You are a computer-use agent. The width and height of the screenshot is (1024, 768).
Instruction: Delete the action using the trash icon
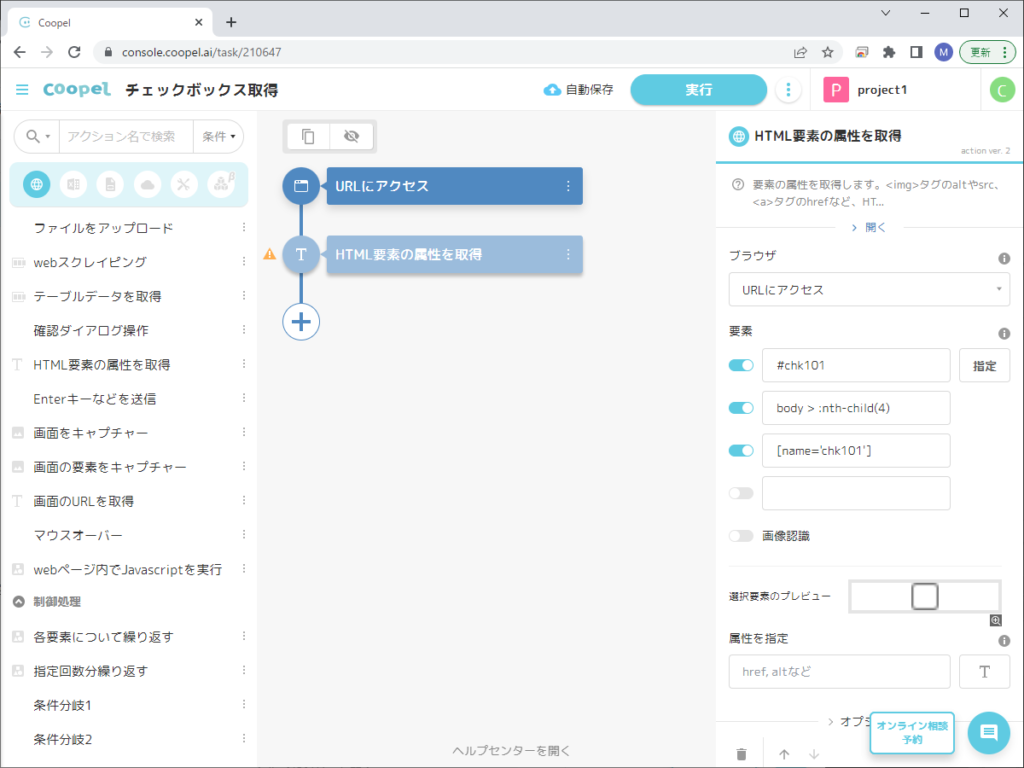741,754
